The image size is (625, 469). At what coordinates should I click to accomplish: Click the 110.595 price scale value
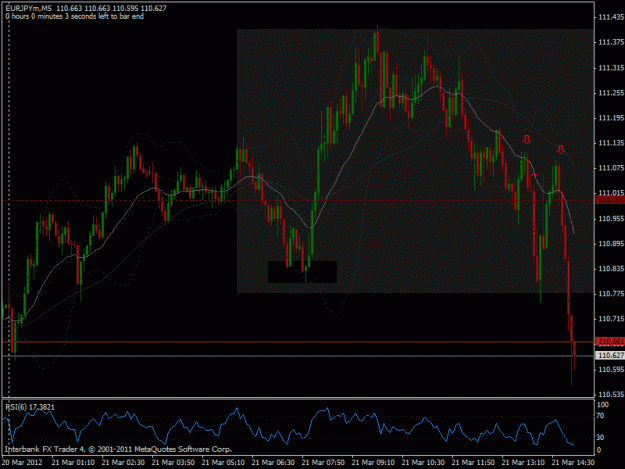[x=611, y=369]
